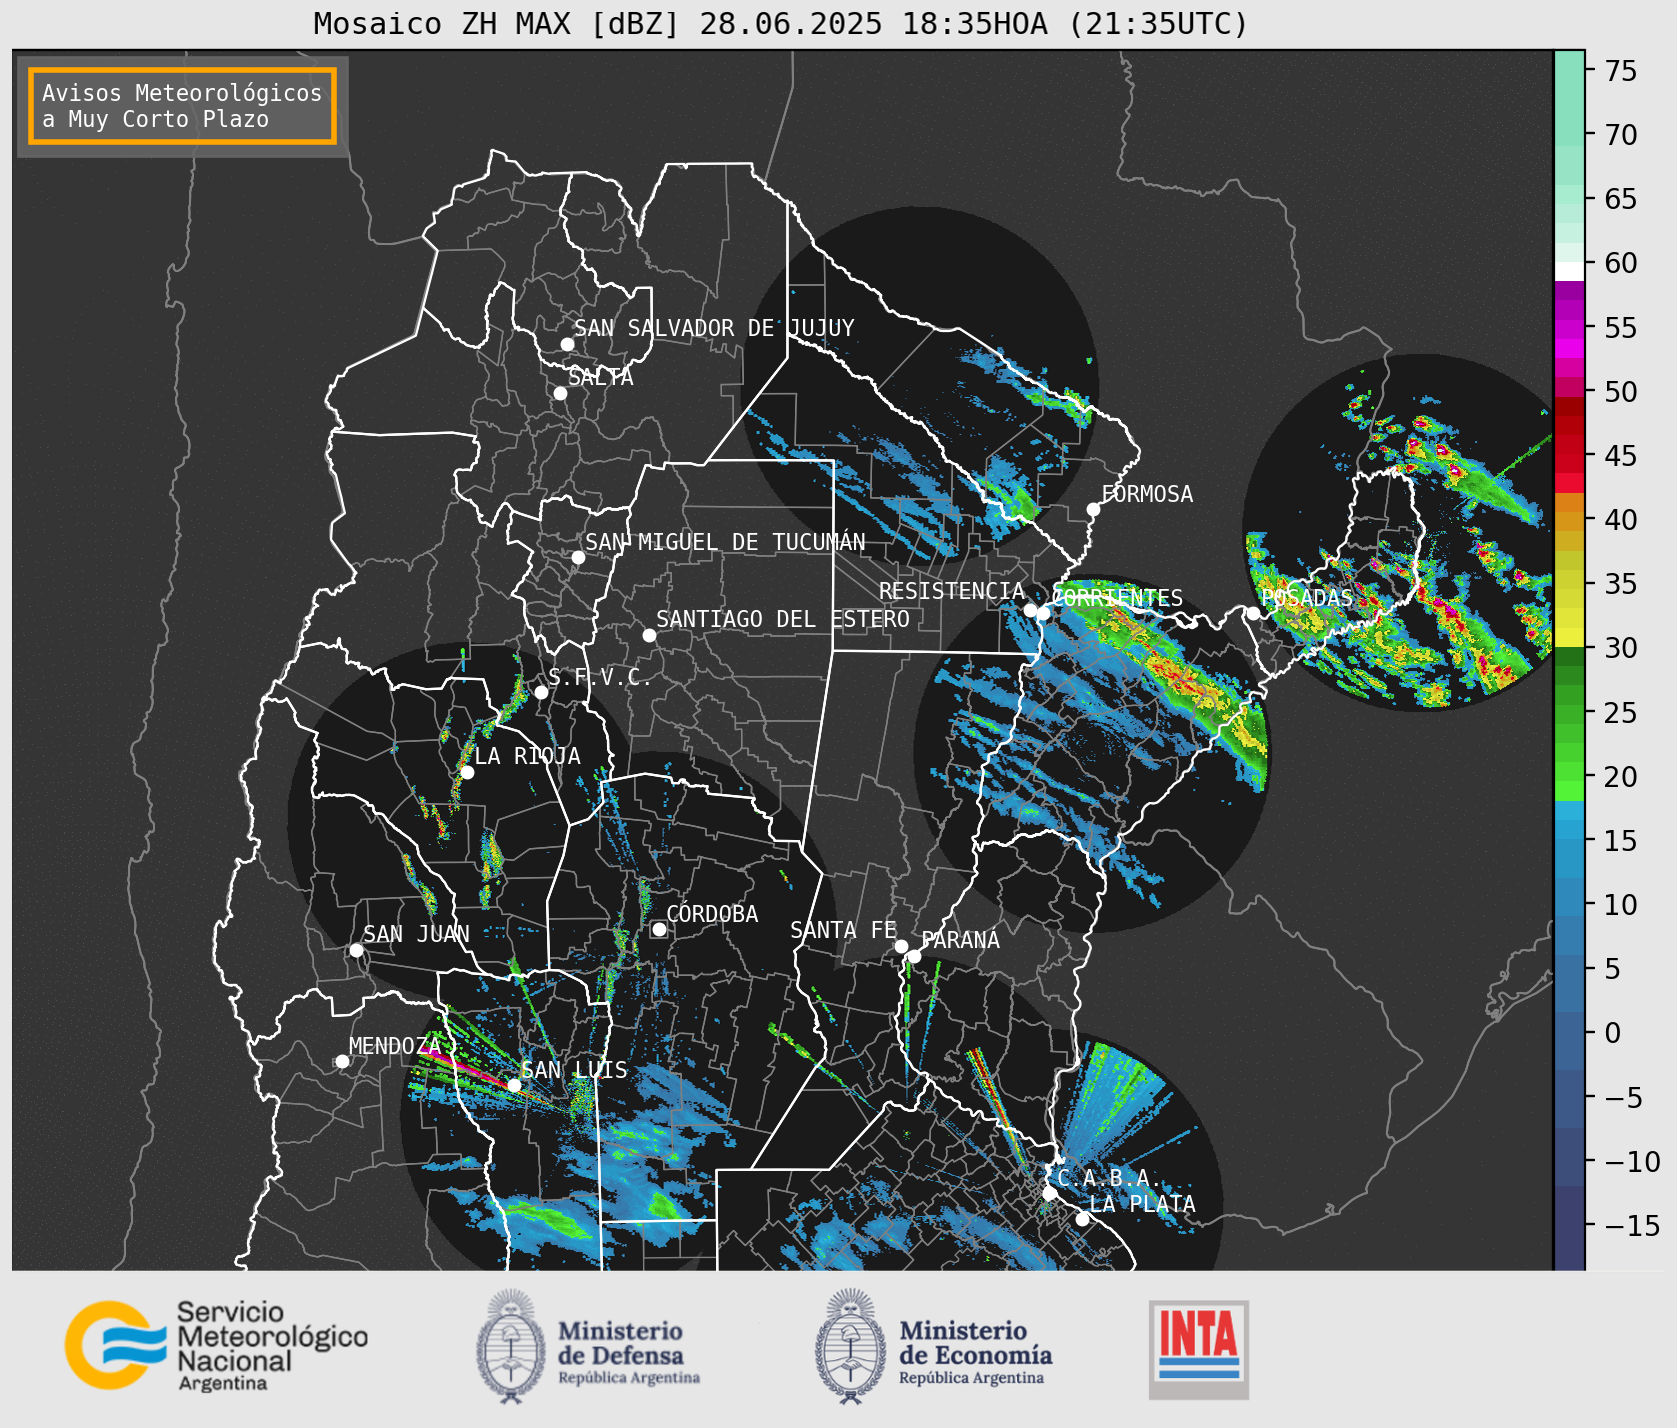Viewport: 1677px width, 1428px height.
Task: Select the Córdoba city marker
Action: (x=659, y=929)
